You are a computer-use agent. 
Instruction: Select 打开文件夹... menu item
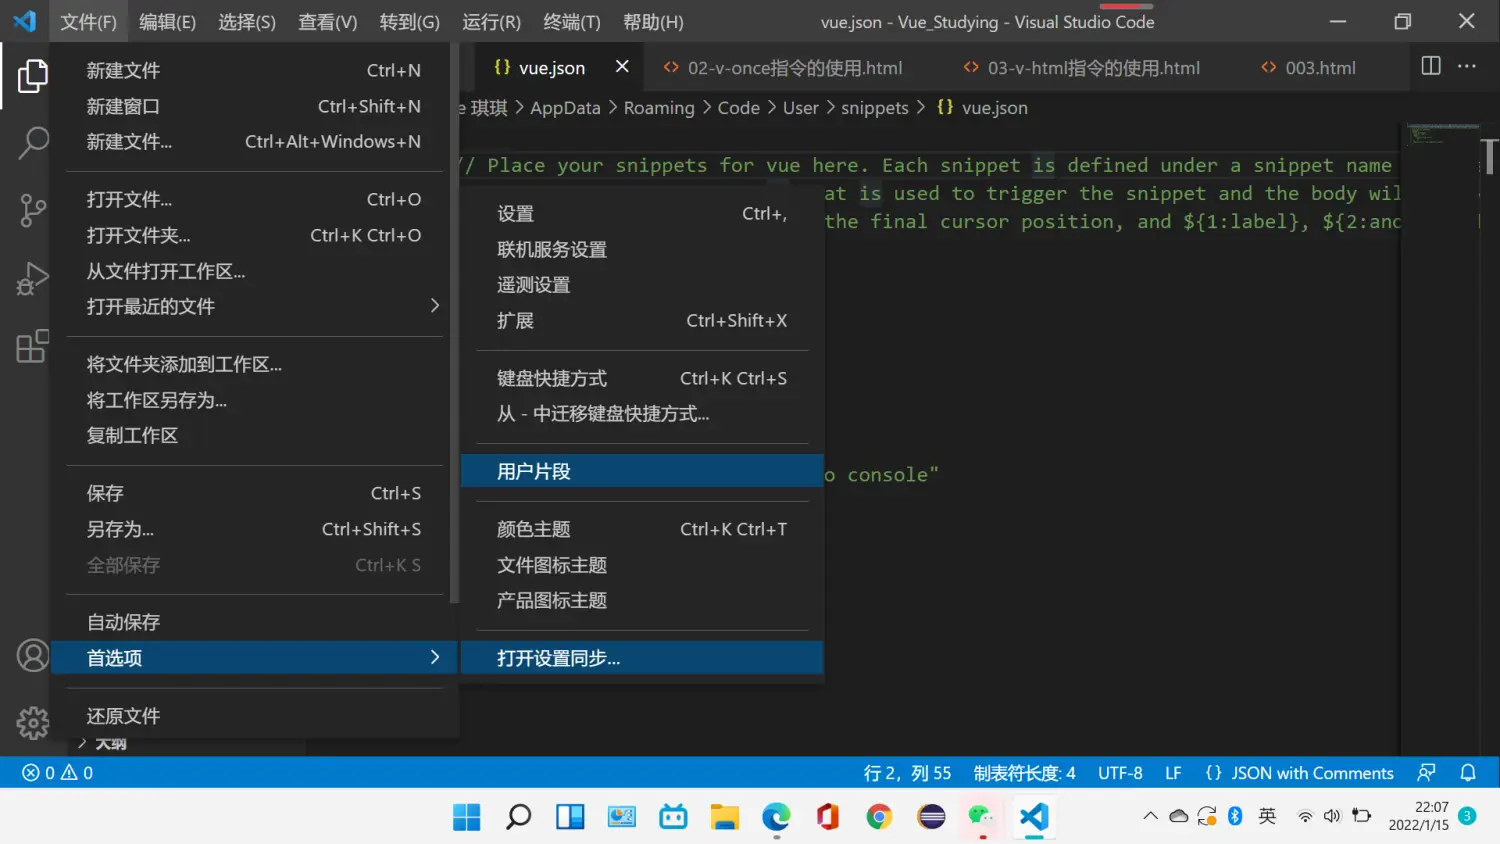point(254,235)
